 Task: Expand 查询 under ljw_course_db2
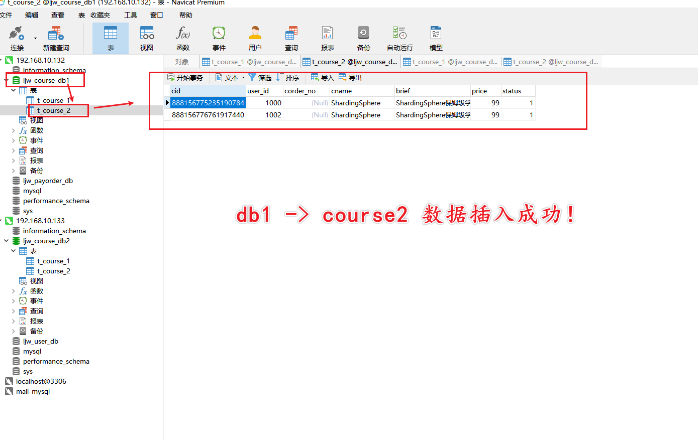click(13, 311)
